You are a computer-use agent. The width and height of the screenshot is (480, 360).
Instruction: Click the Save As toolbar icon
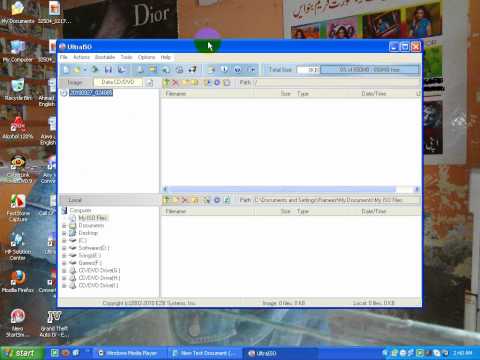(121, 69)
